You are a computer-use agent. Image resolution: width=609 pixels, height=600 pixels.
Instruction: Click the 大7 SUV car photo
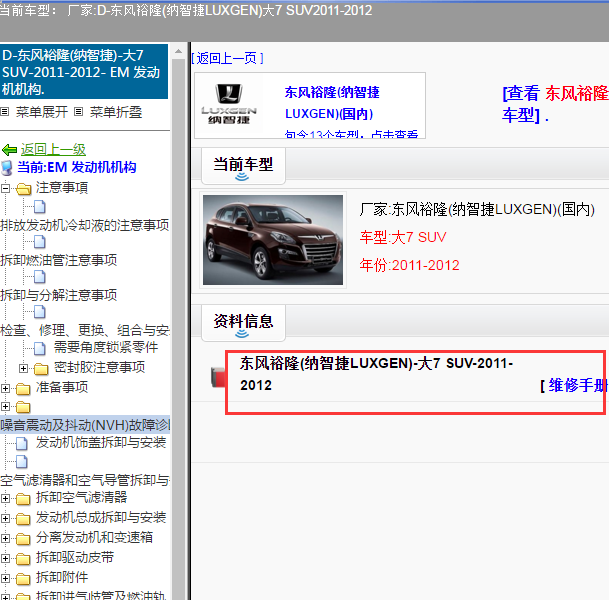(273, 240)
